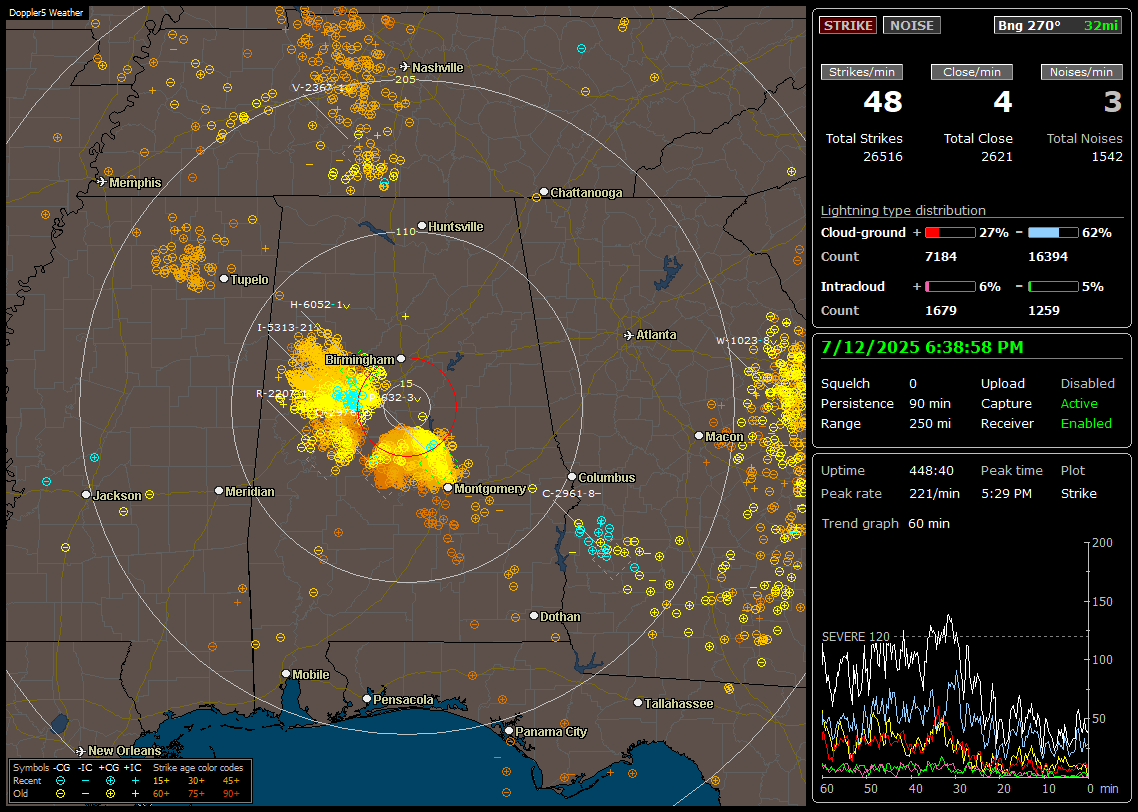Select the Macon city marker dot
Image resolution: width=1138 pixels, height=812 pixels.
coord(699,435)
